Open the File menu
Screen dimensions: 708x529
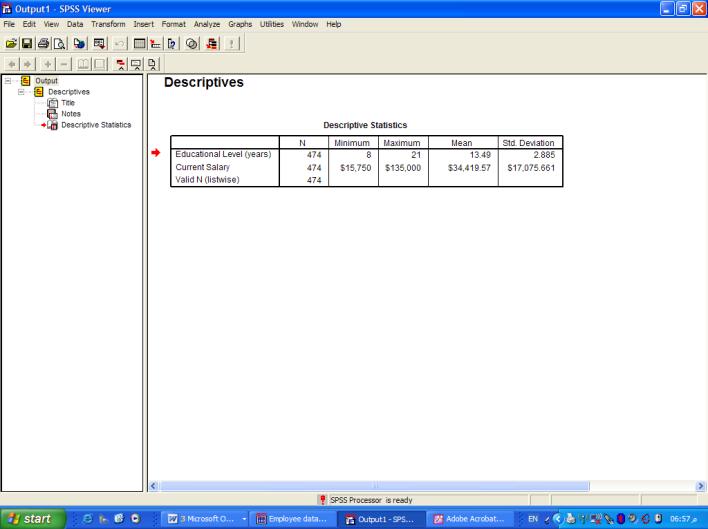click(9, 24)
